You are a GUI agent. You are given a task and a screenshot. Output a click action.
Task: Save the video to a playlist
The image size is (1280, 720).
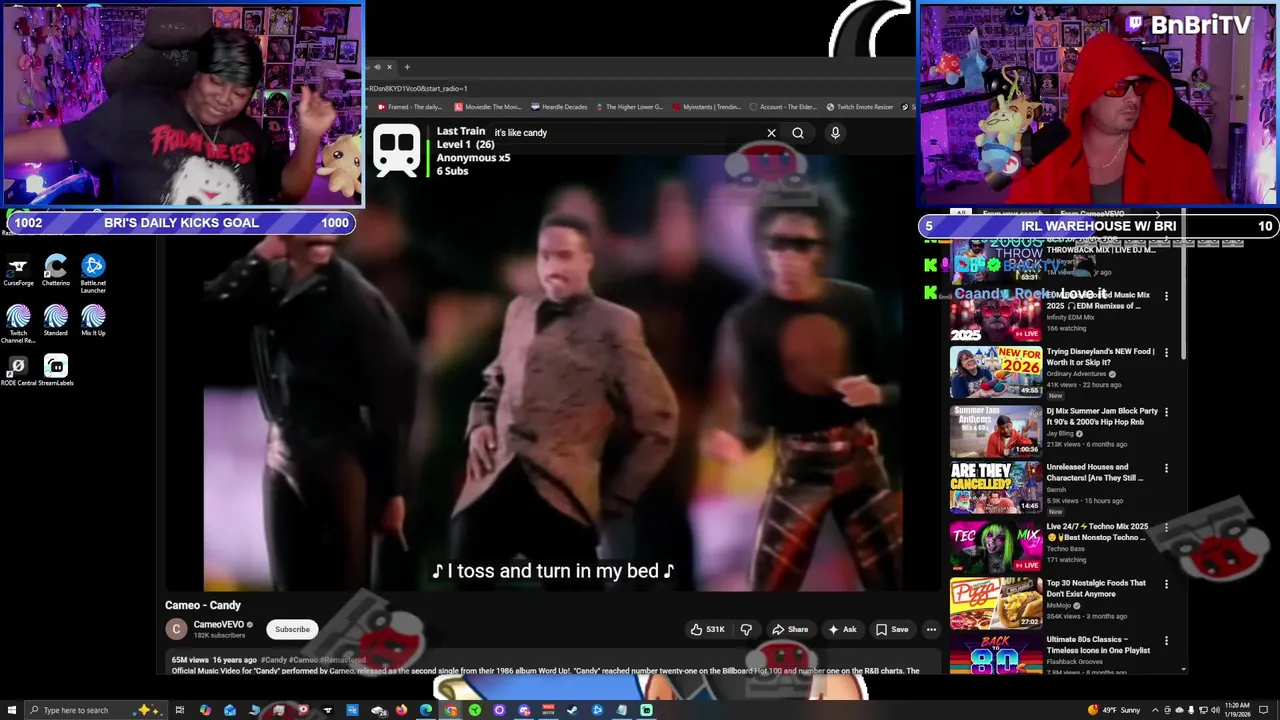892,629
